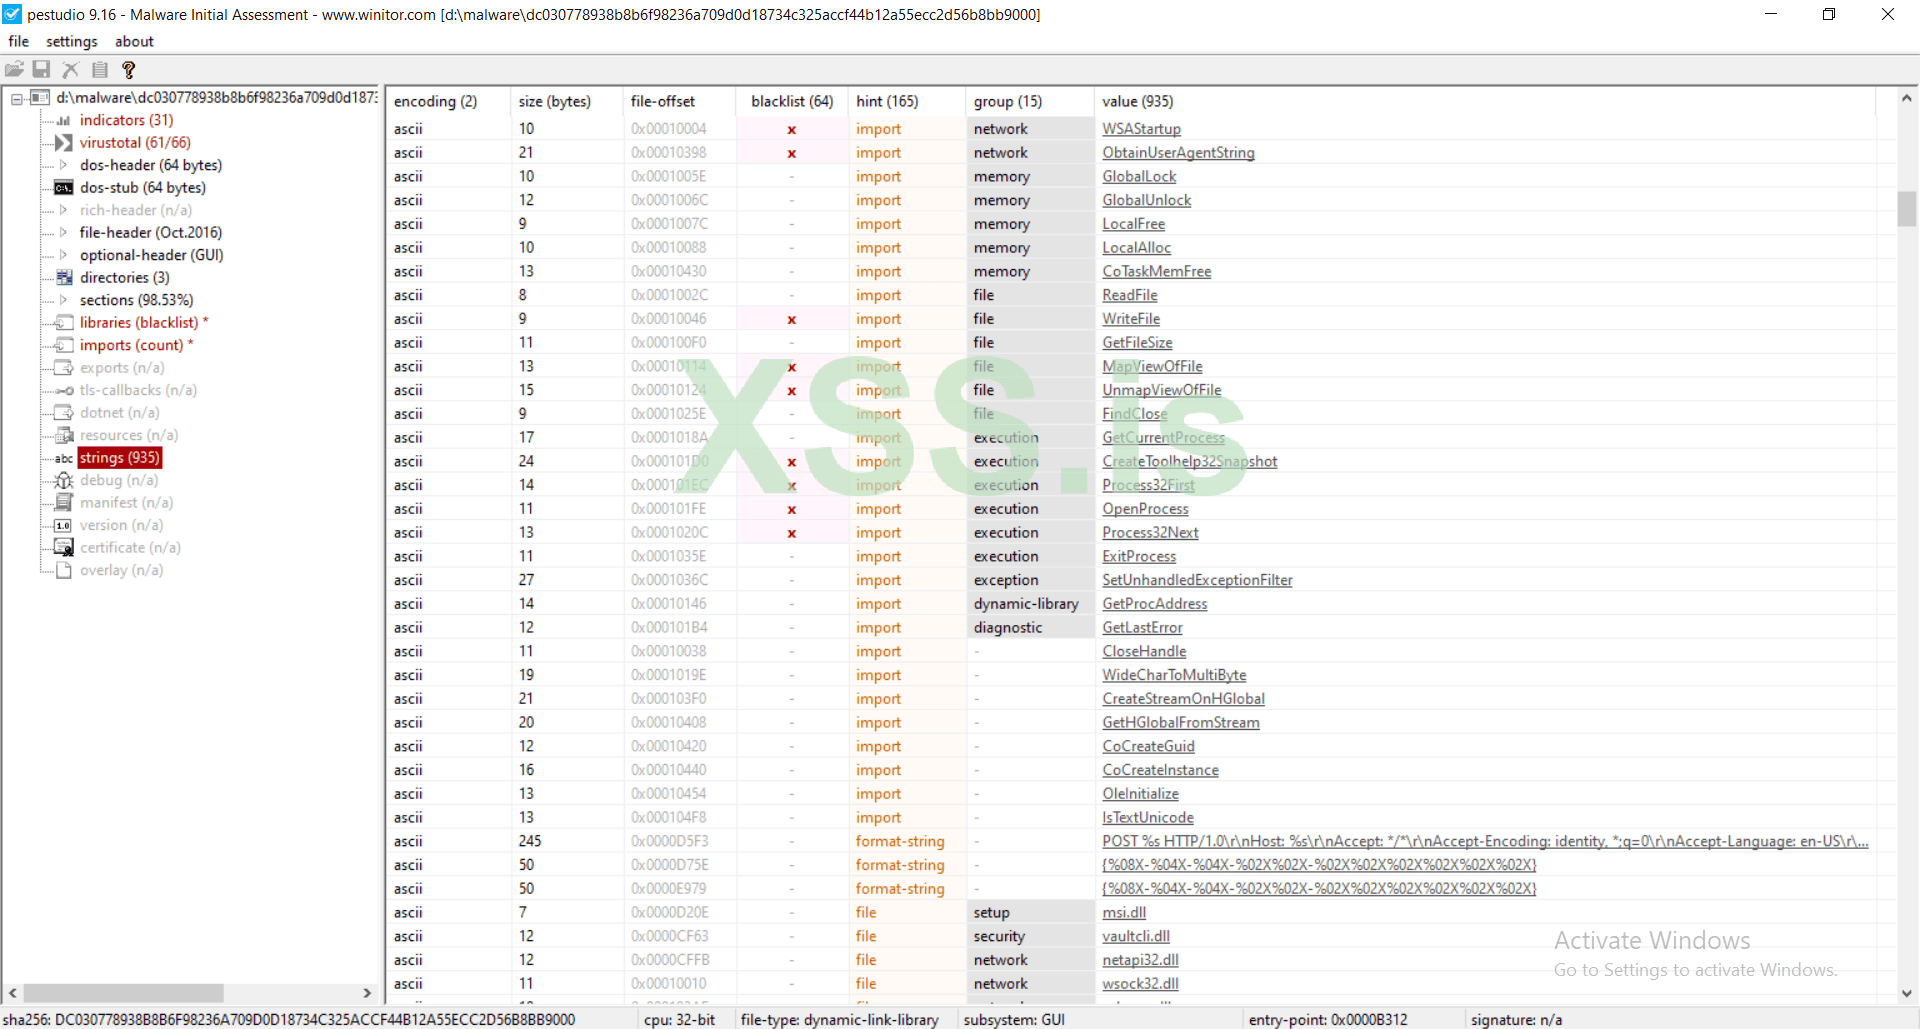Click the tls-callbacks icon in tree

tap(64, 390)
